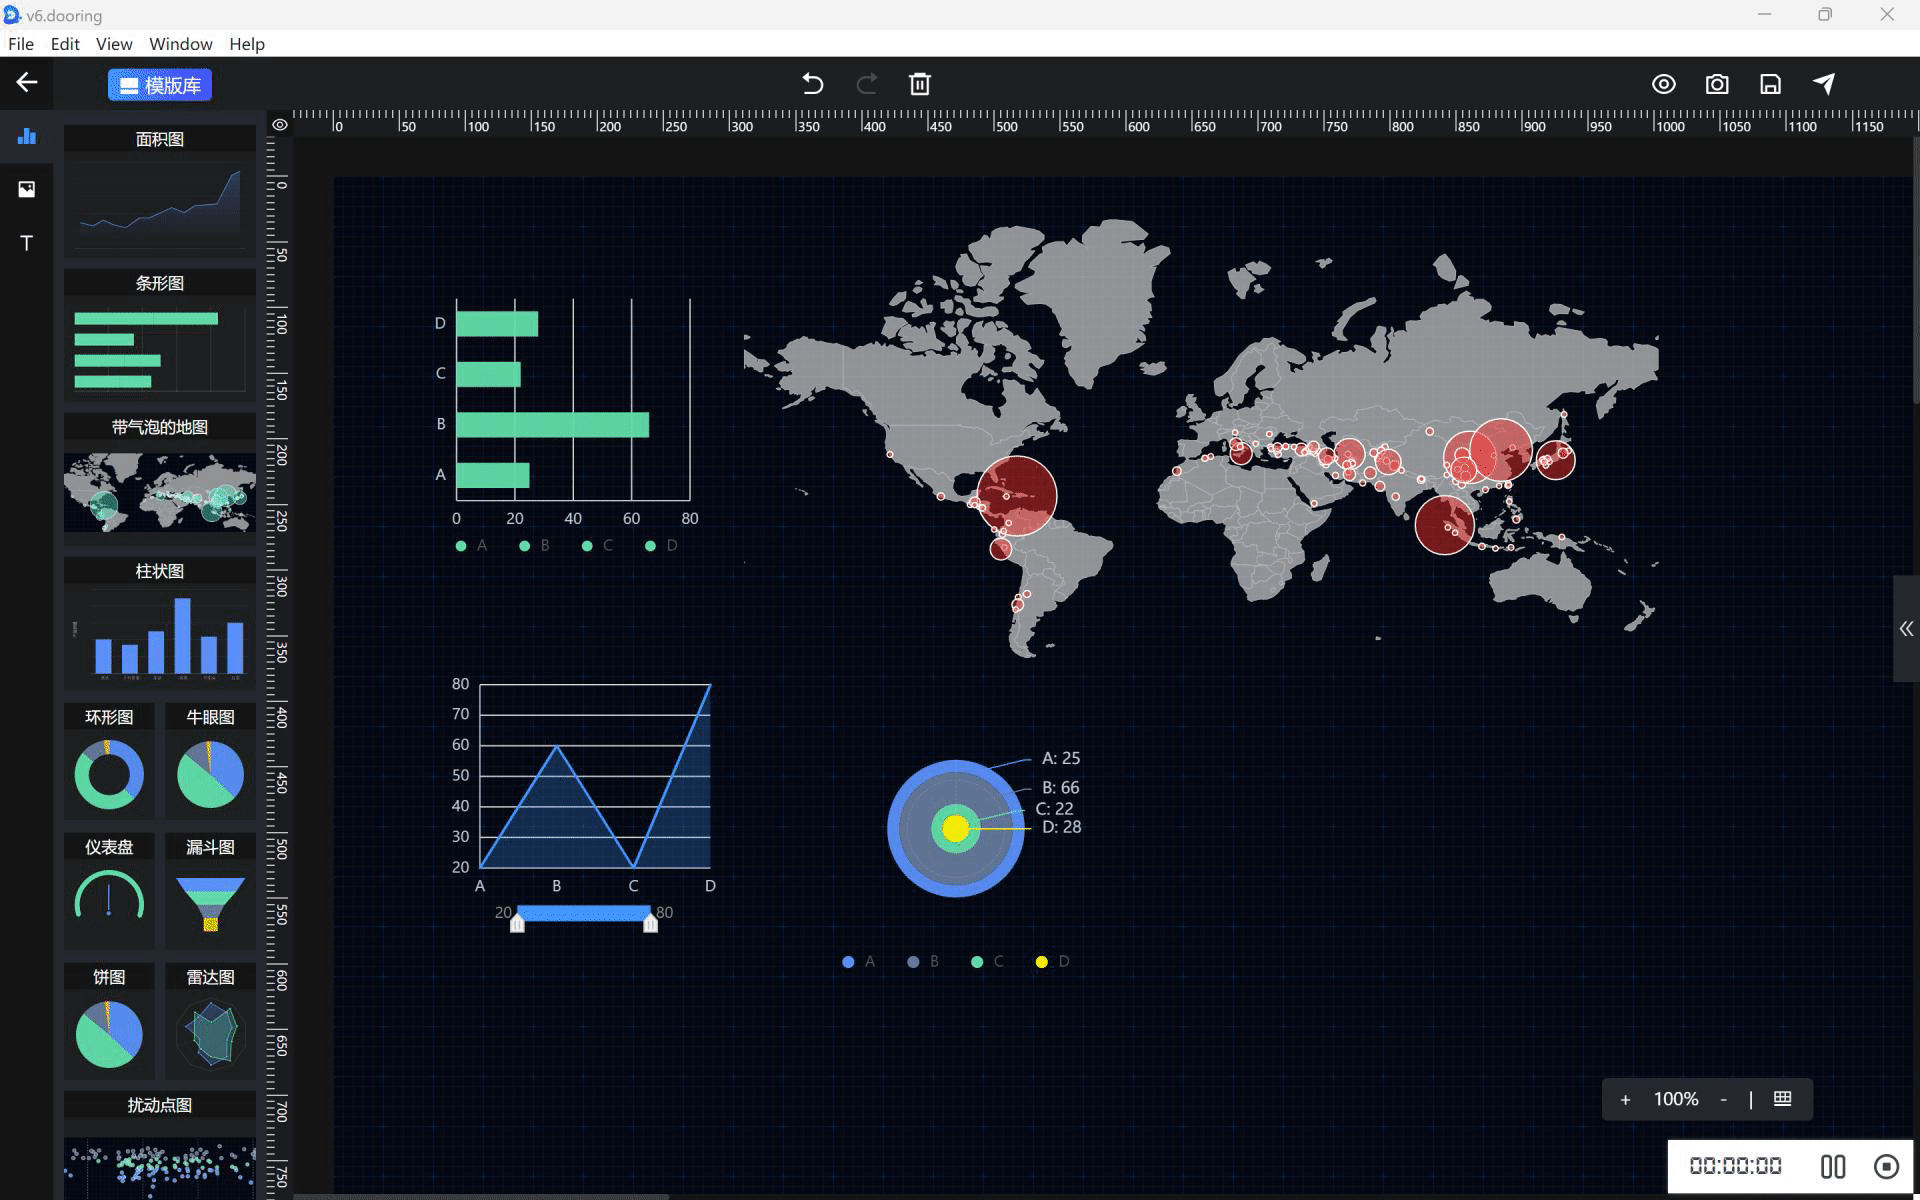Viewport: 1920px width, 1200px height.
Task: Expand the right side panel chevron
Action: pos(1906,629)
